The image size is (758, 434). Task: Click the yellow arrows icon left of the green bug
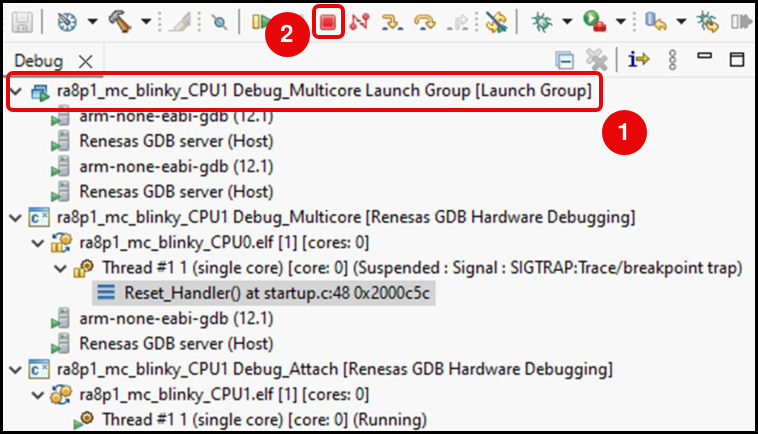(496, 22)
